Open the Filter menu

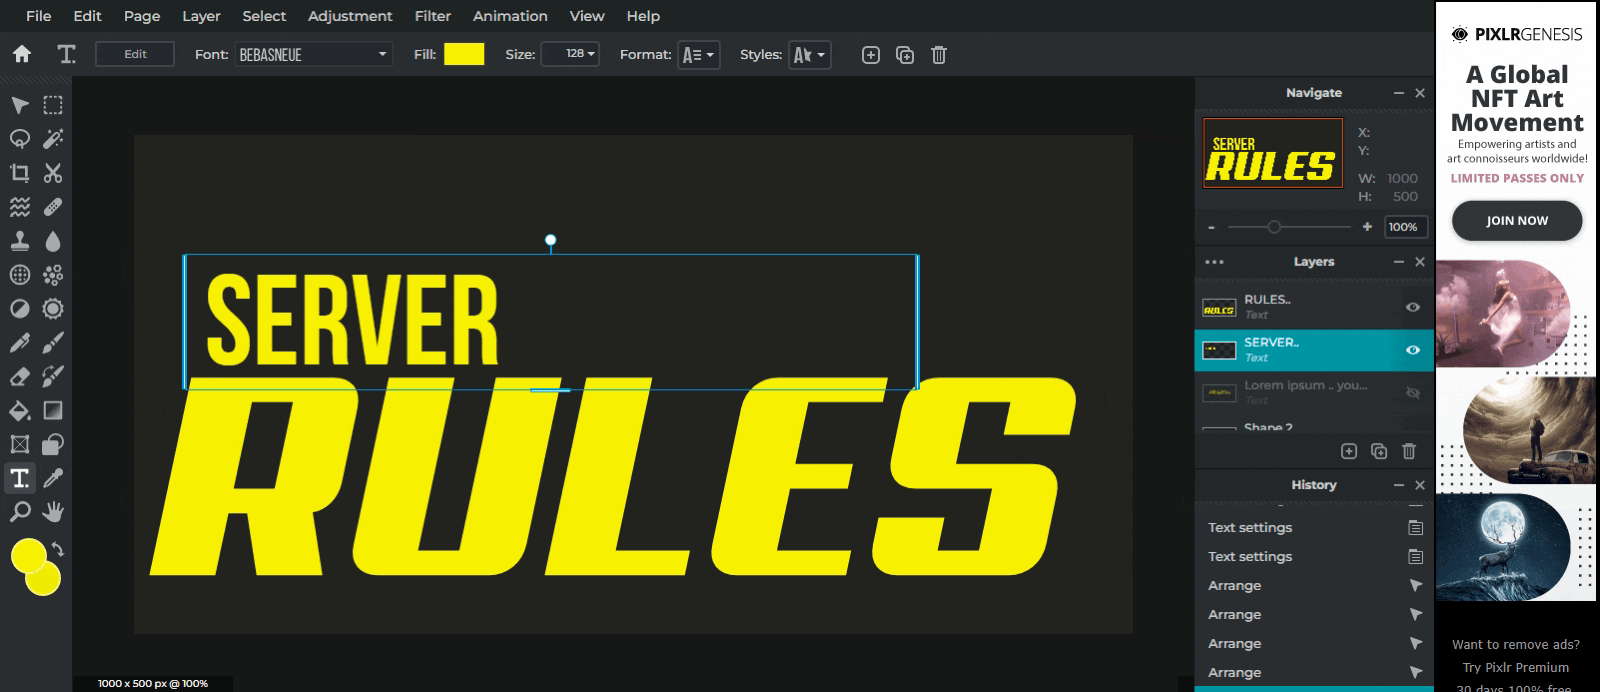click(433, 16)
